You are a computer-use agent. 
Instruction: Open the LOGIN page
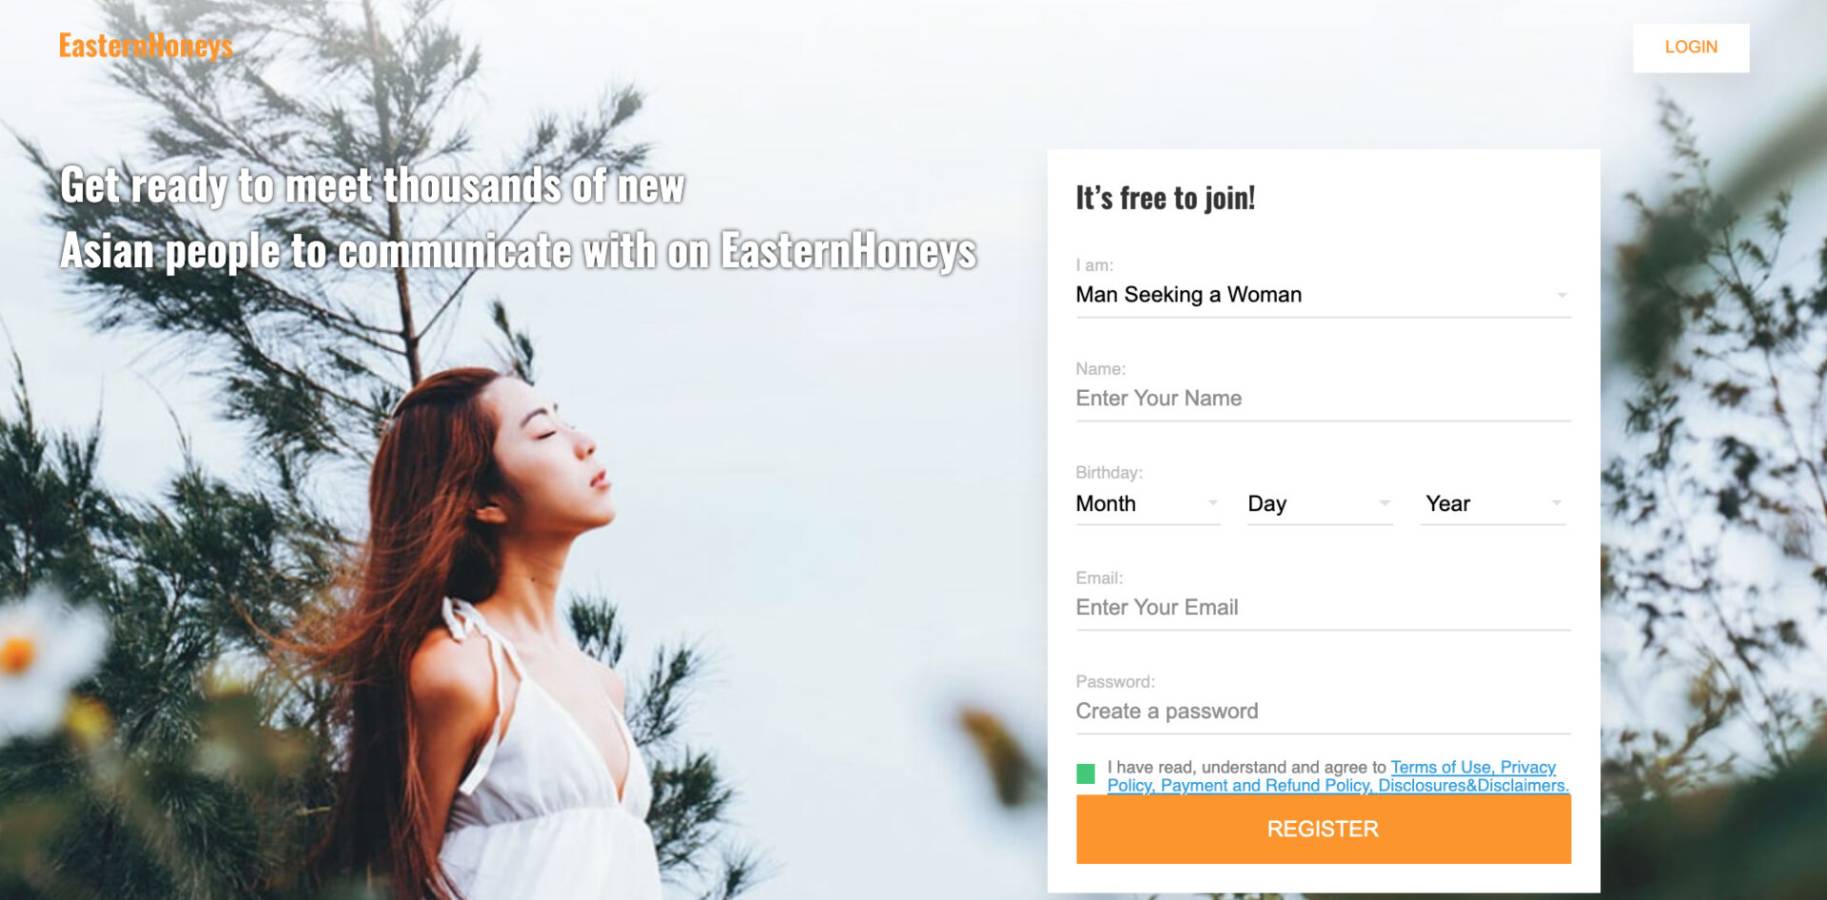[x=1691, y=47]
